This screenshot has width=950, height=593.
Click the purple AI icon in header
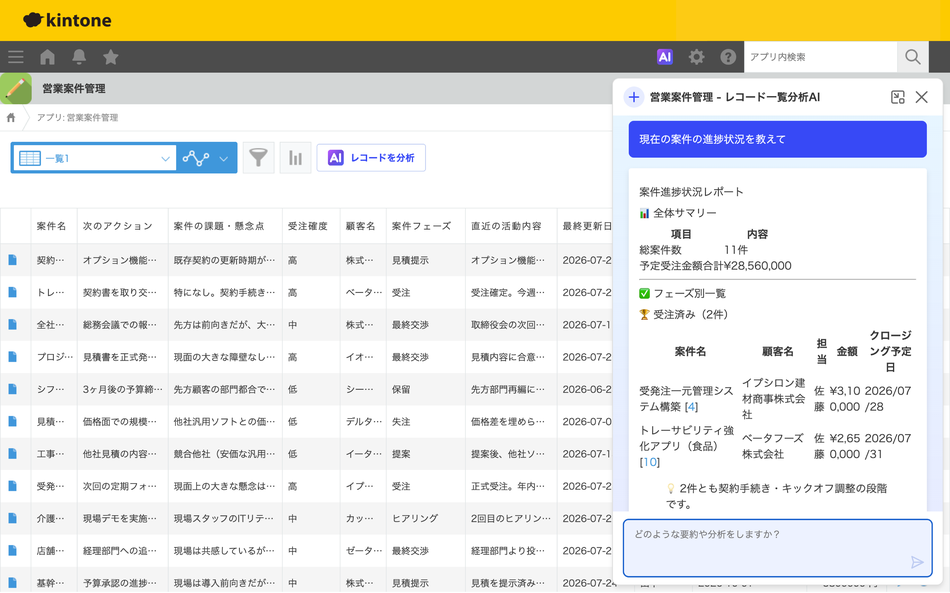[665, 57]
